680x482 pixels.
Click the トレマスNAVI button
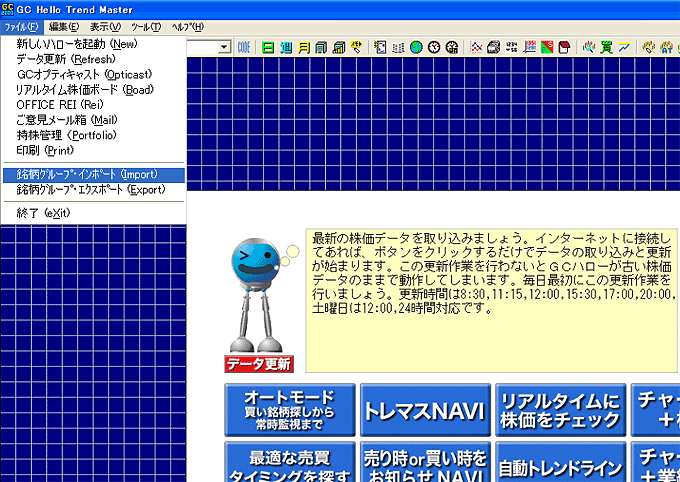[x=425, y=410]
